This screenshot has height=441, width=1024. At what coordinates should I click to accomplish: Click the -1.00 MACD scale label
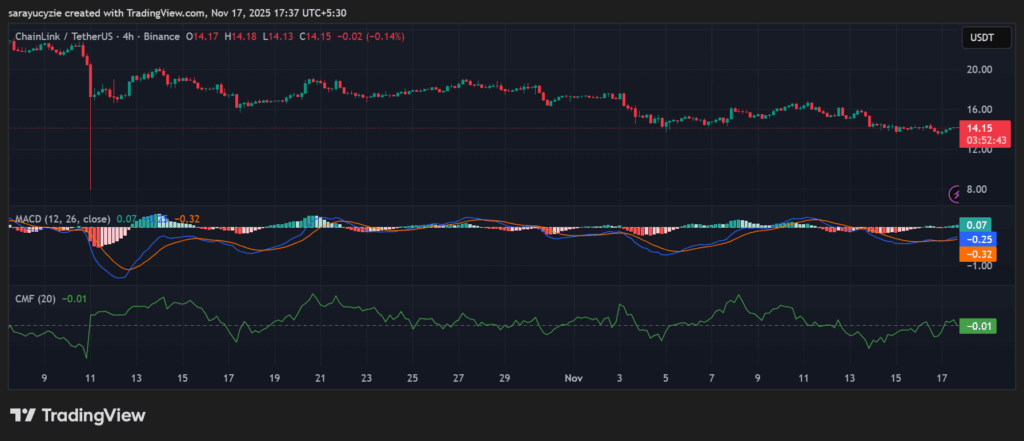(x=979, y=266)
